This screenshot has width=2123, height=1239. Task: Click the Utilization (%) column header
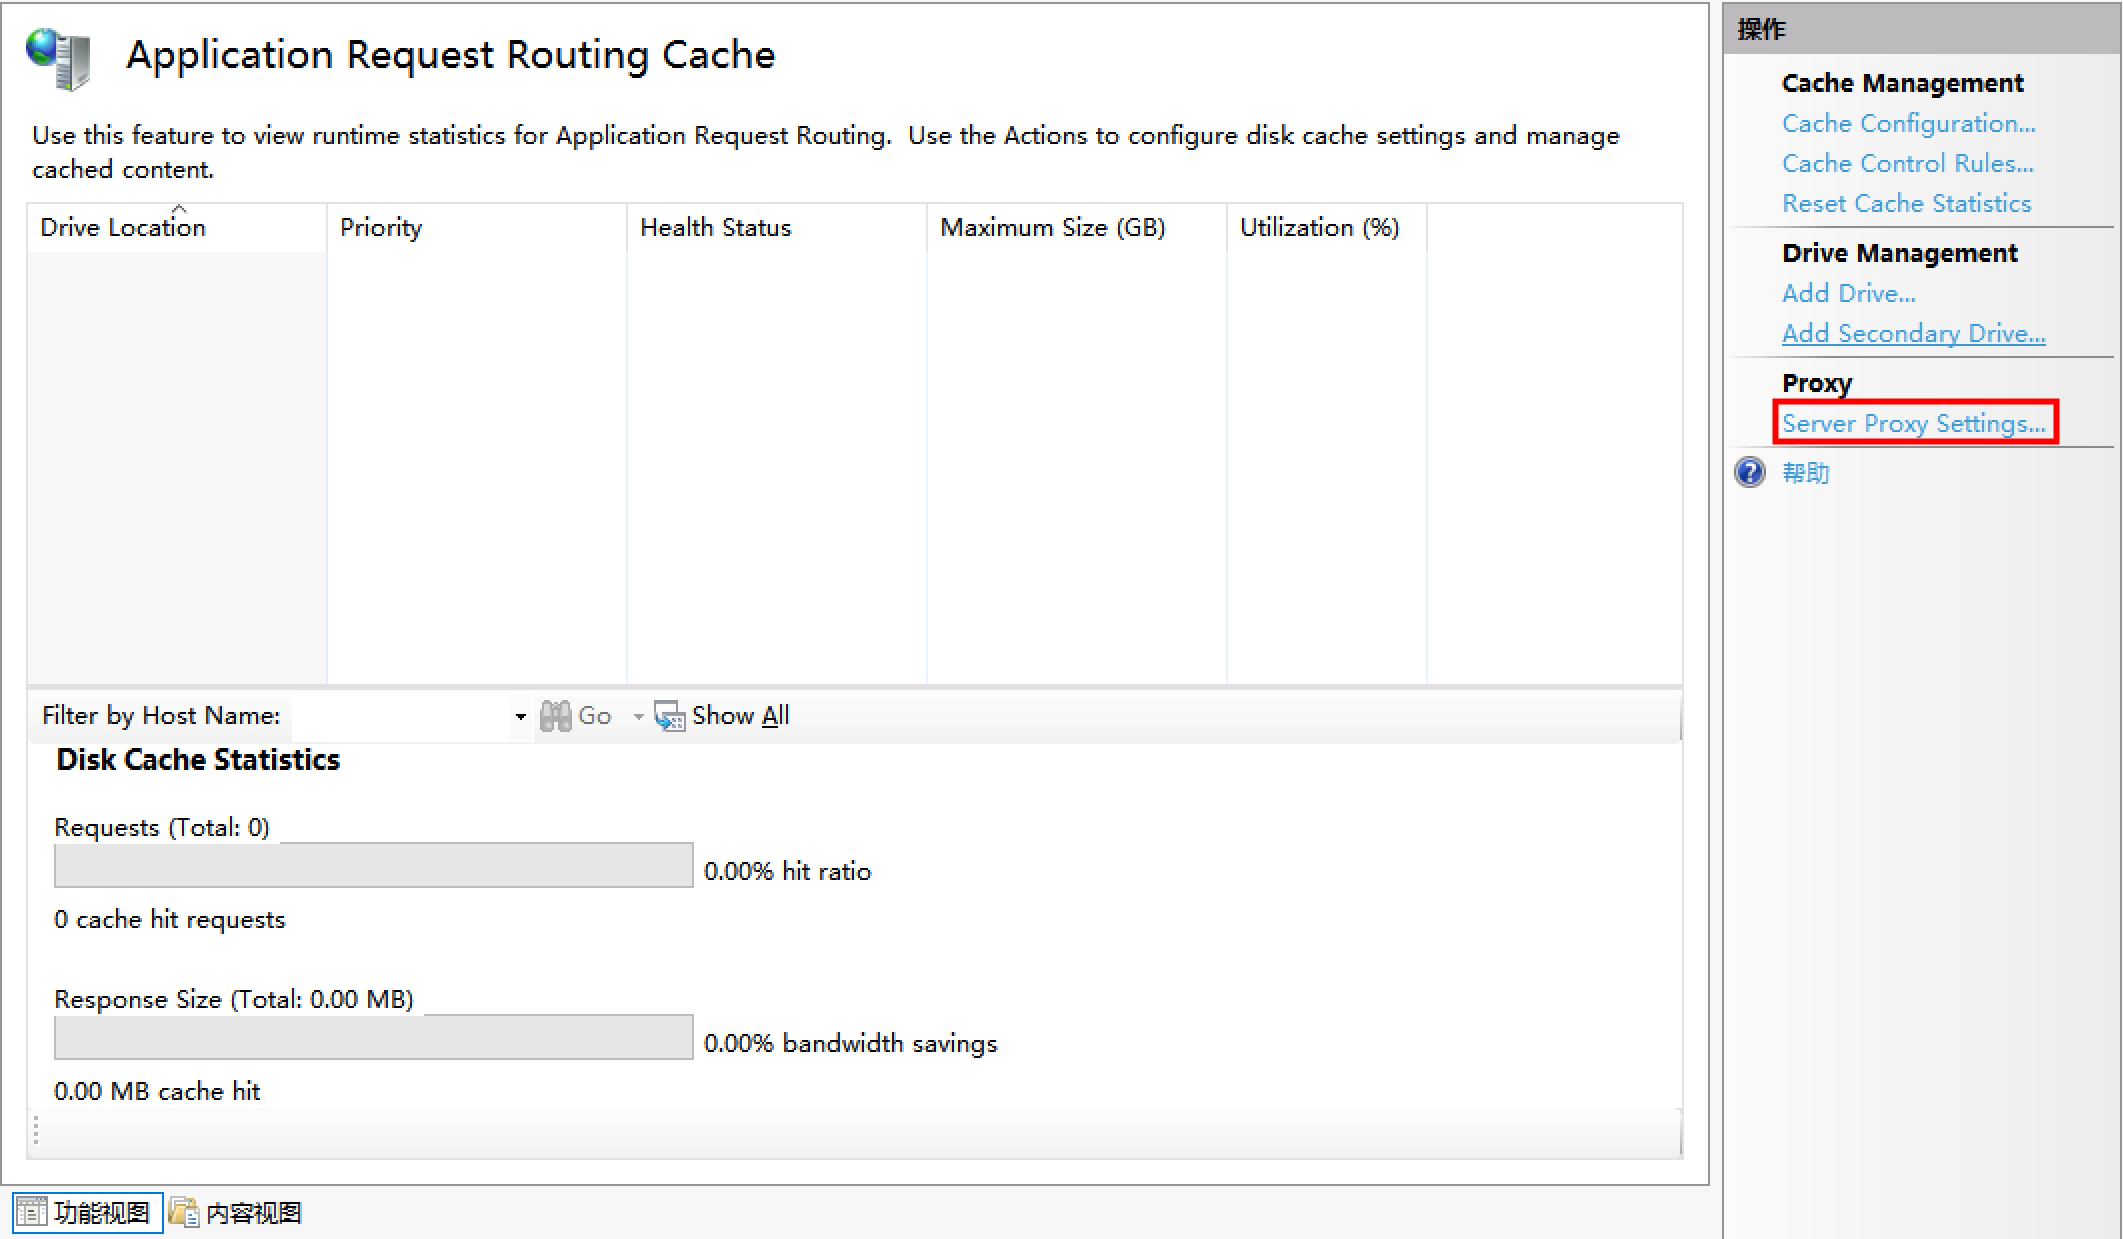[1319, 228]
